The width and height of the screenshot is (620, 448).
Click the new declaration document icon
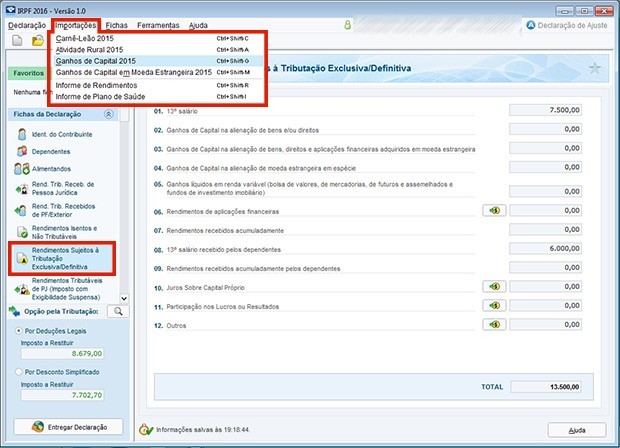point(17,40)
